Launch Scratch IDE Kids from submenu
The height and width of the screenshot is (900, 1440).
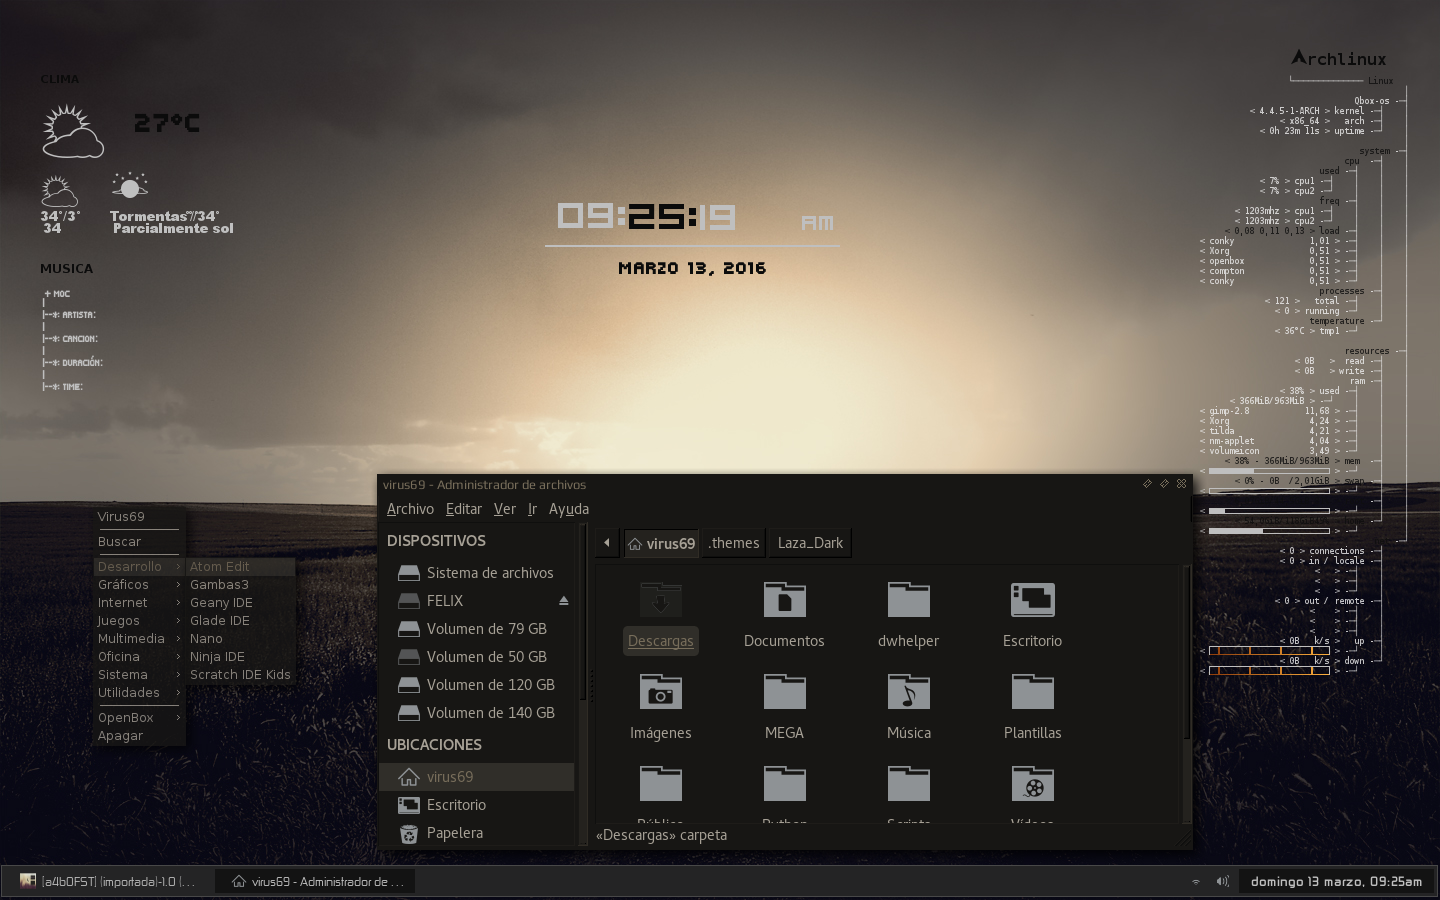(x=240, y=675)
